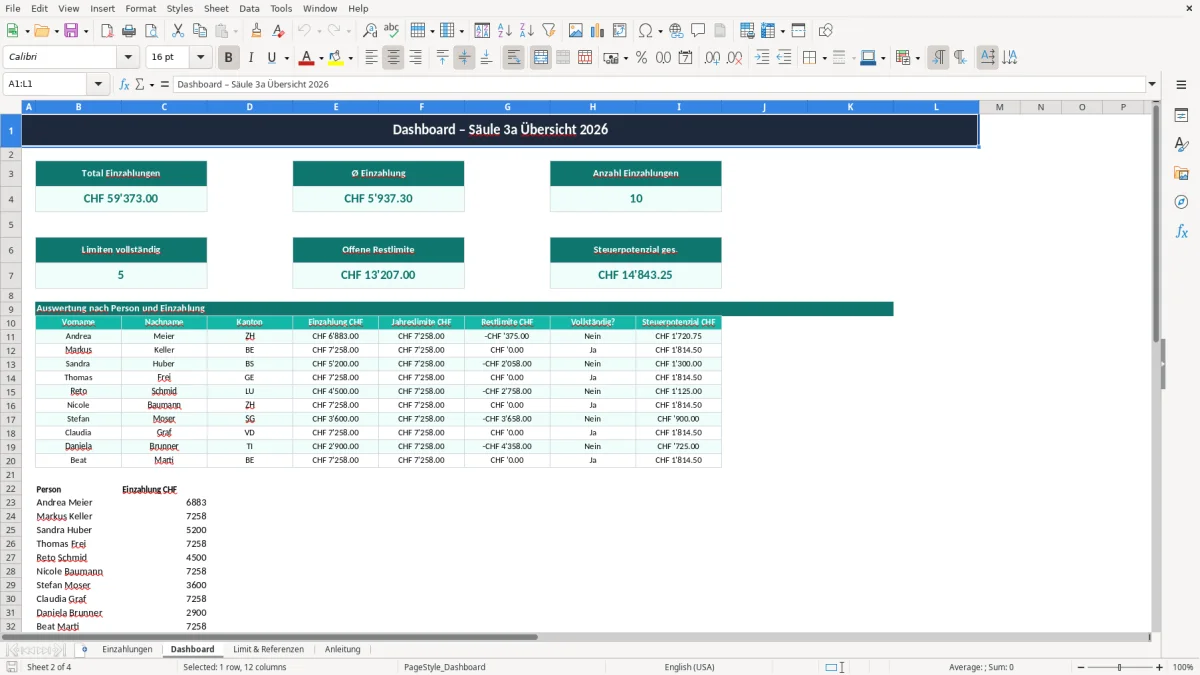Open the sidebar Functions panel
1200x675 pixels.
tap(1181, 231)
